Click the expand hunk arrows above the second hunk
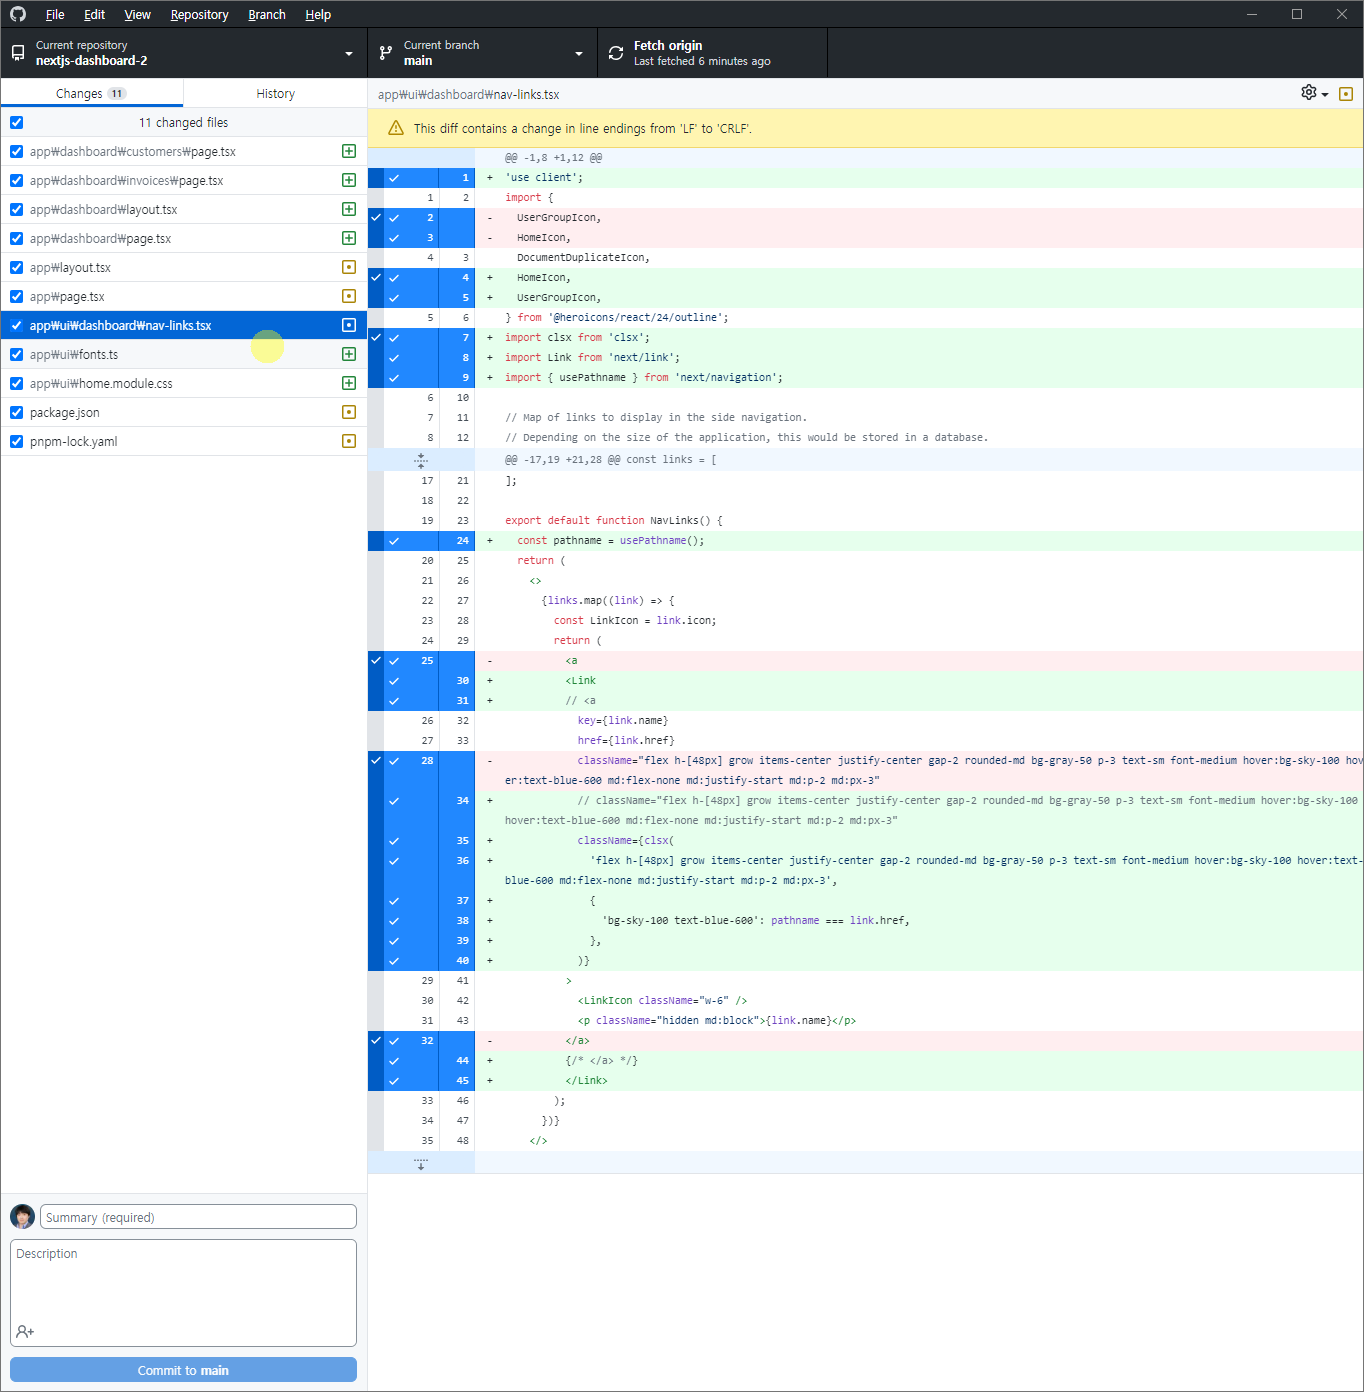The width and height of the screenshot is (1364, 1392). tap(421, 460)
